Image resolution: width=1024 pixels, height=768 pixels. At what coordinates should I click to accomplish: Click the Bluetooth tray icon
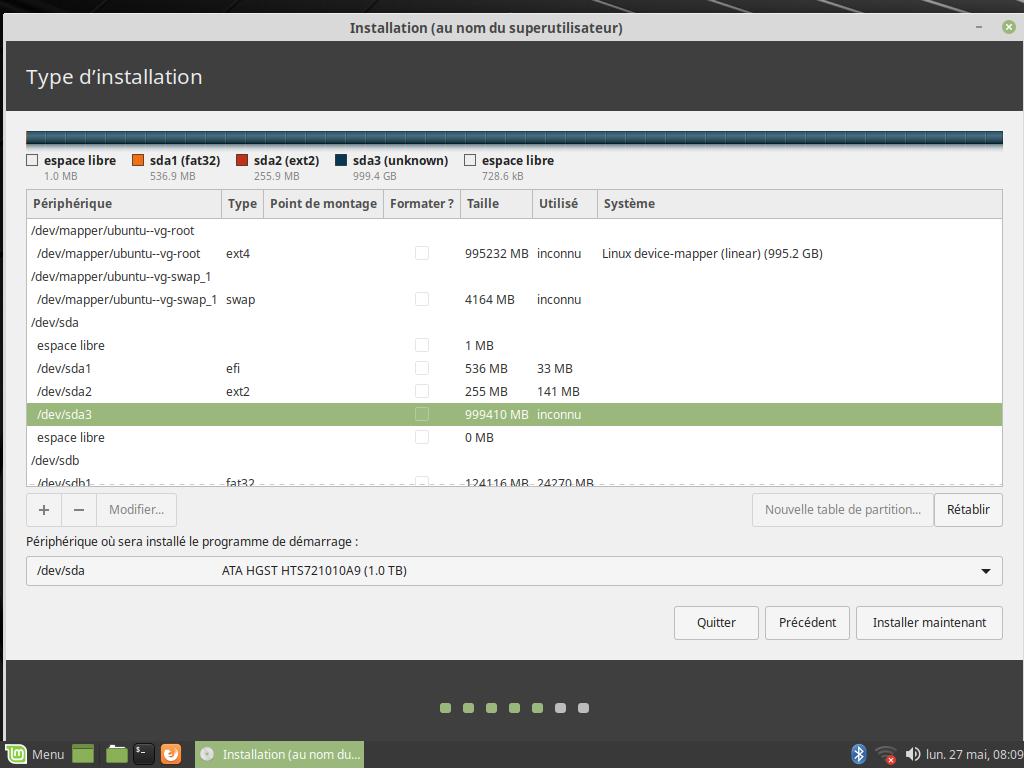857,754
